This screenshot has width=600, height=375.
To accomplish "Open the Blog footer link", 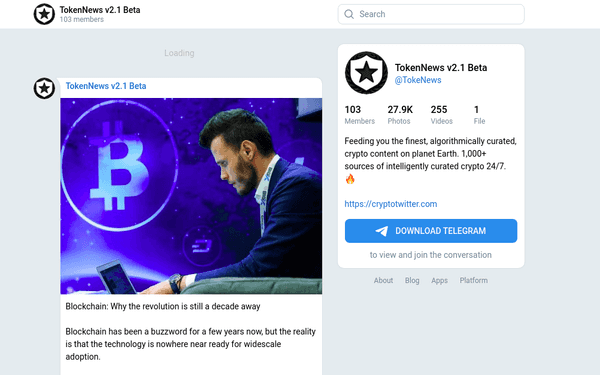I will (x=412, y=280).
